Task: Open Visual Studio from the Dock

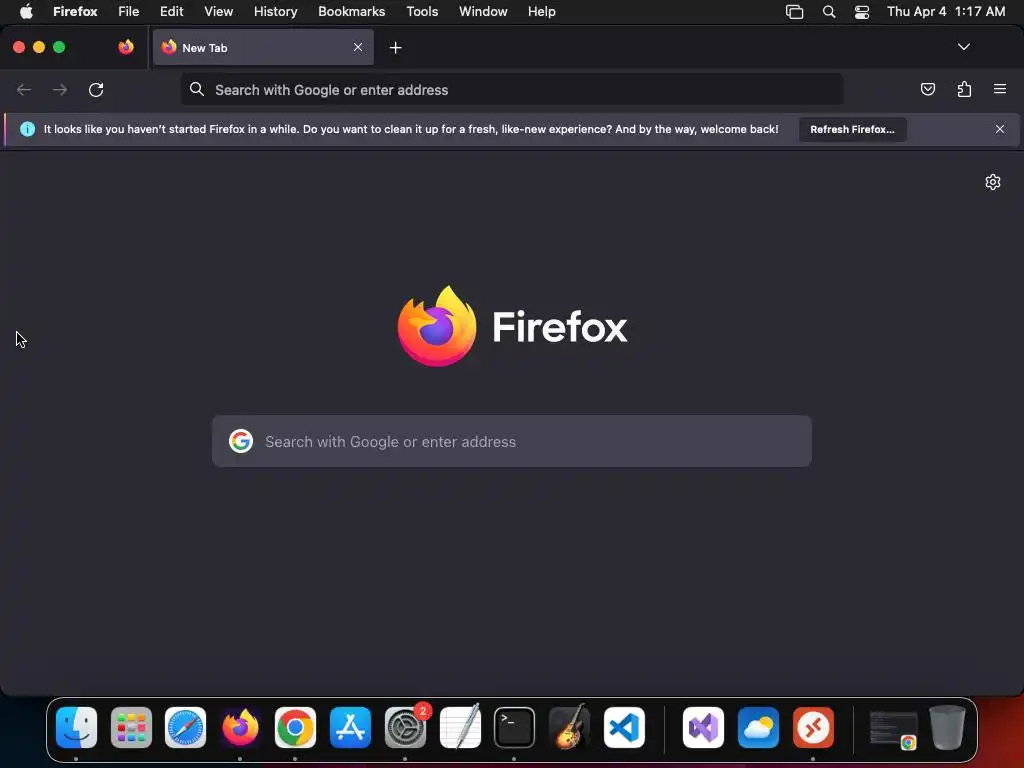Action: point(703,727)
